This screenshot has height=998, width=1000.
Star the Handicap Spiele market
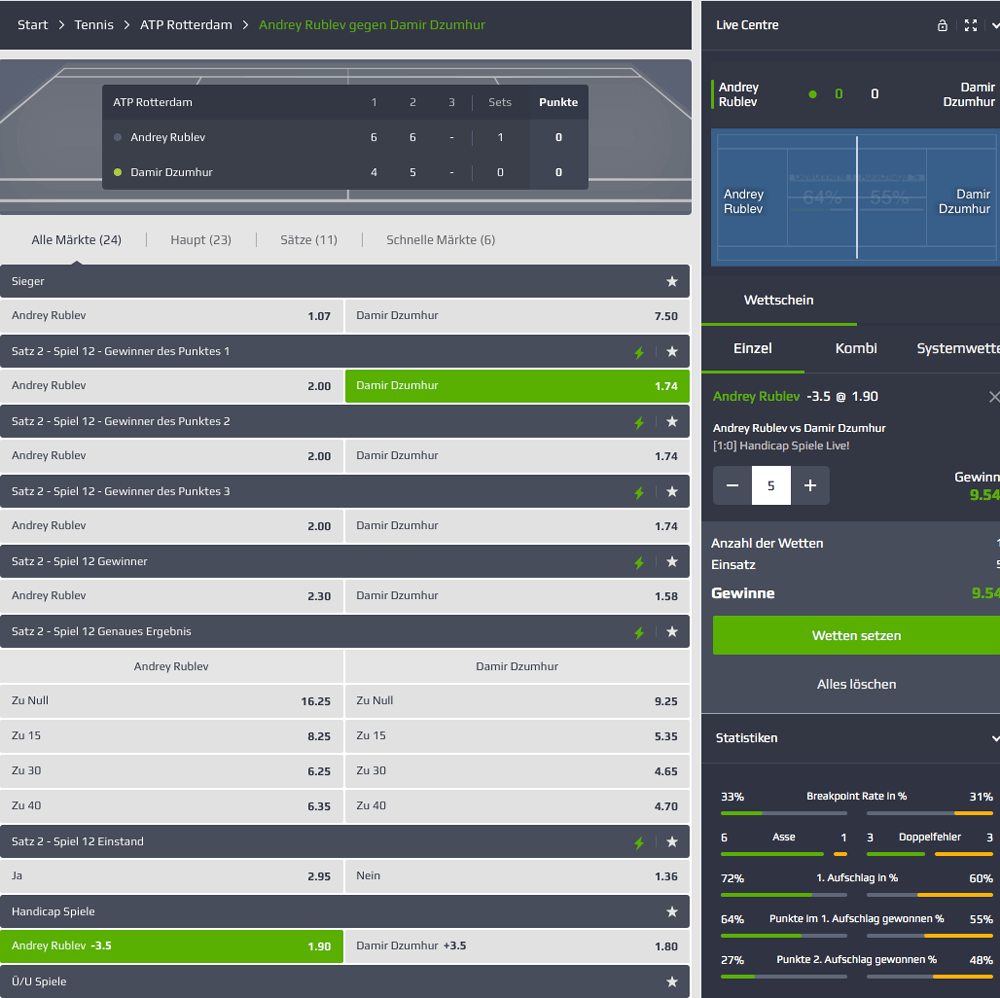672,912
